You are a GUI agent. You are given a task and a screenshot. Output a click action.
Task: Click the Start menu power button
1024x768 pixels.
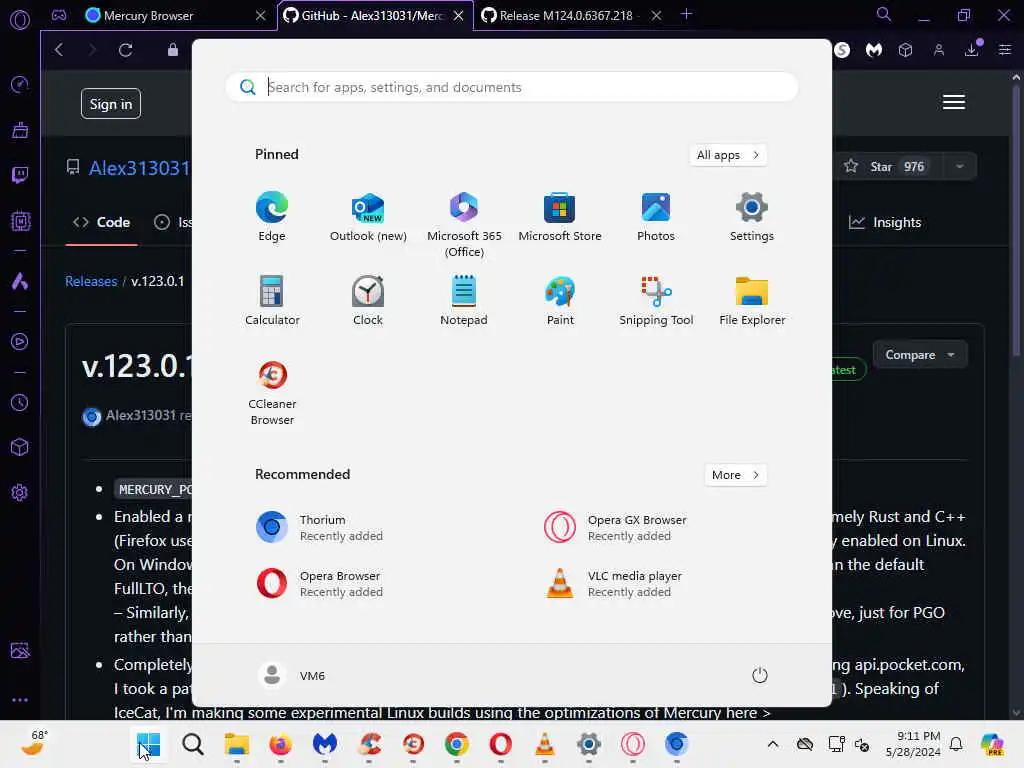[x=759, y=675]
